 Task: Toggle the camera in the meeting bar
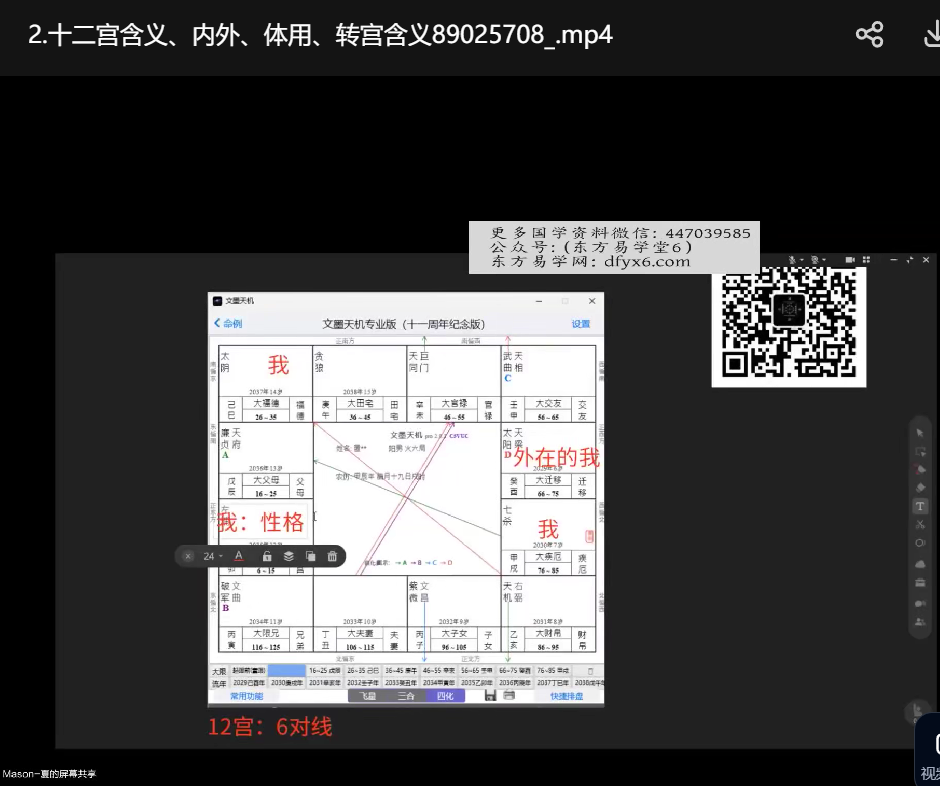pyautogui.click(x=849, y=260)
